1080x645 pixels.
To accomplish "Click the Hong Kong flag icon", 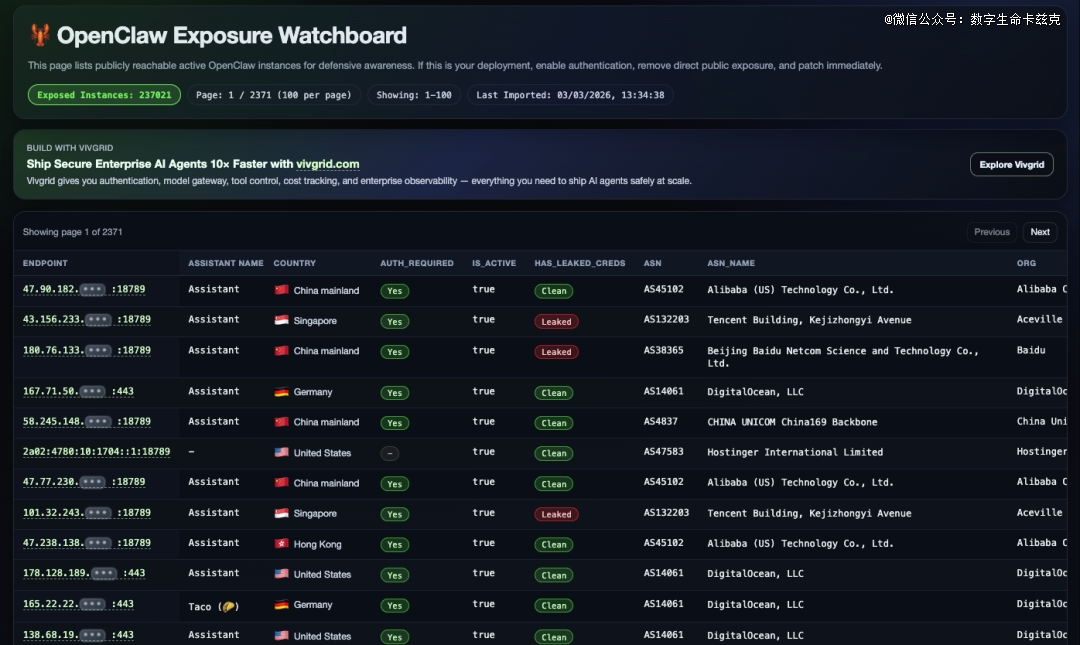I will pyautogui.click(x=281, y=544).
